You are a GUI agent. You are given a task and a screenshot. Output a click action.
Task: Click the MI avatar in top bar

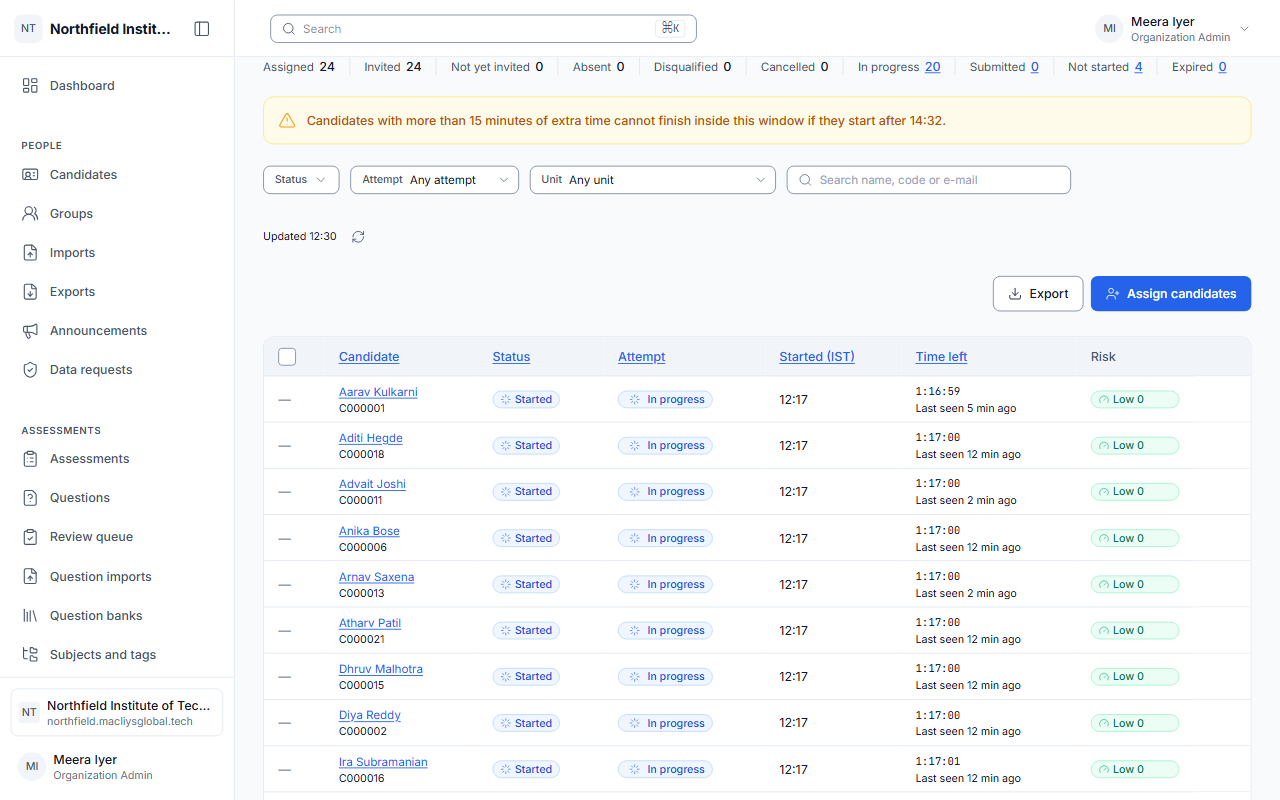click(1109, 29)
